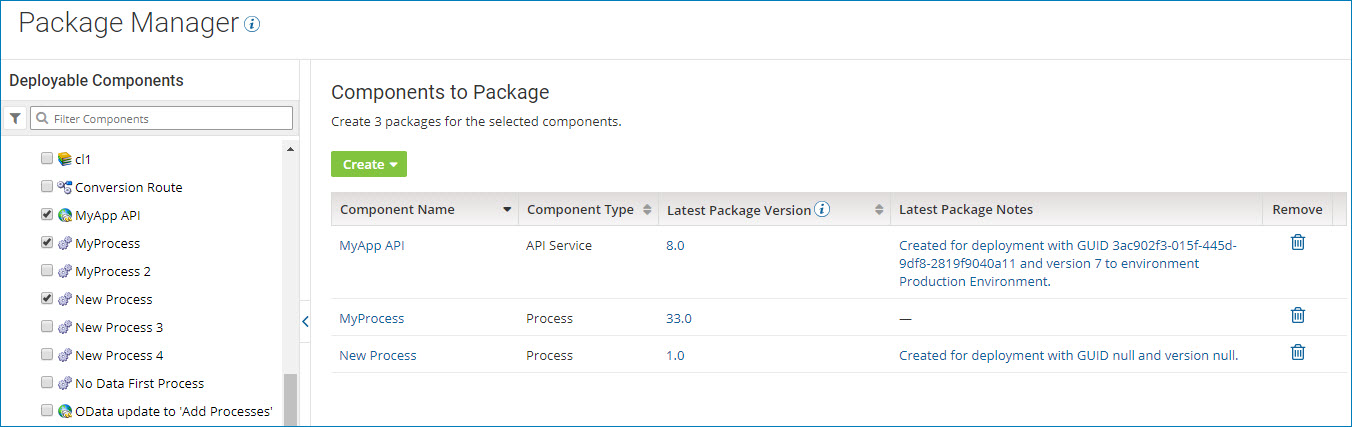The image size is (1352, 427).
Task: Check the New Process 4 checkbox
Action: click(x=47, y=354)
